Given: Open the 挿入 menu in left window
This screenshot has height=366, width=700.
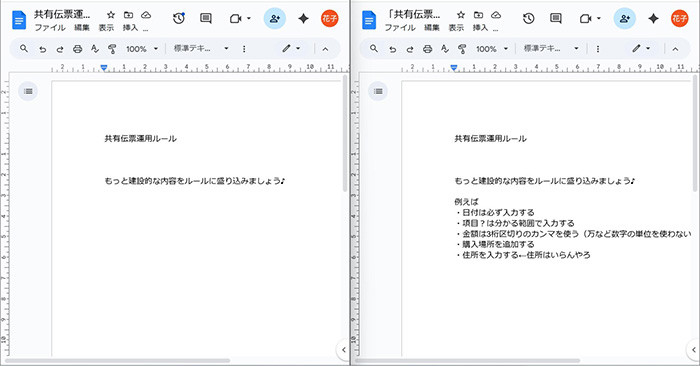Looking at the screenshot, I should click(130, 28).
